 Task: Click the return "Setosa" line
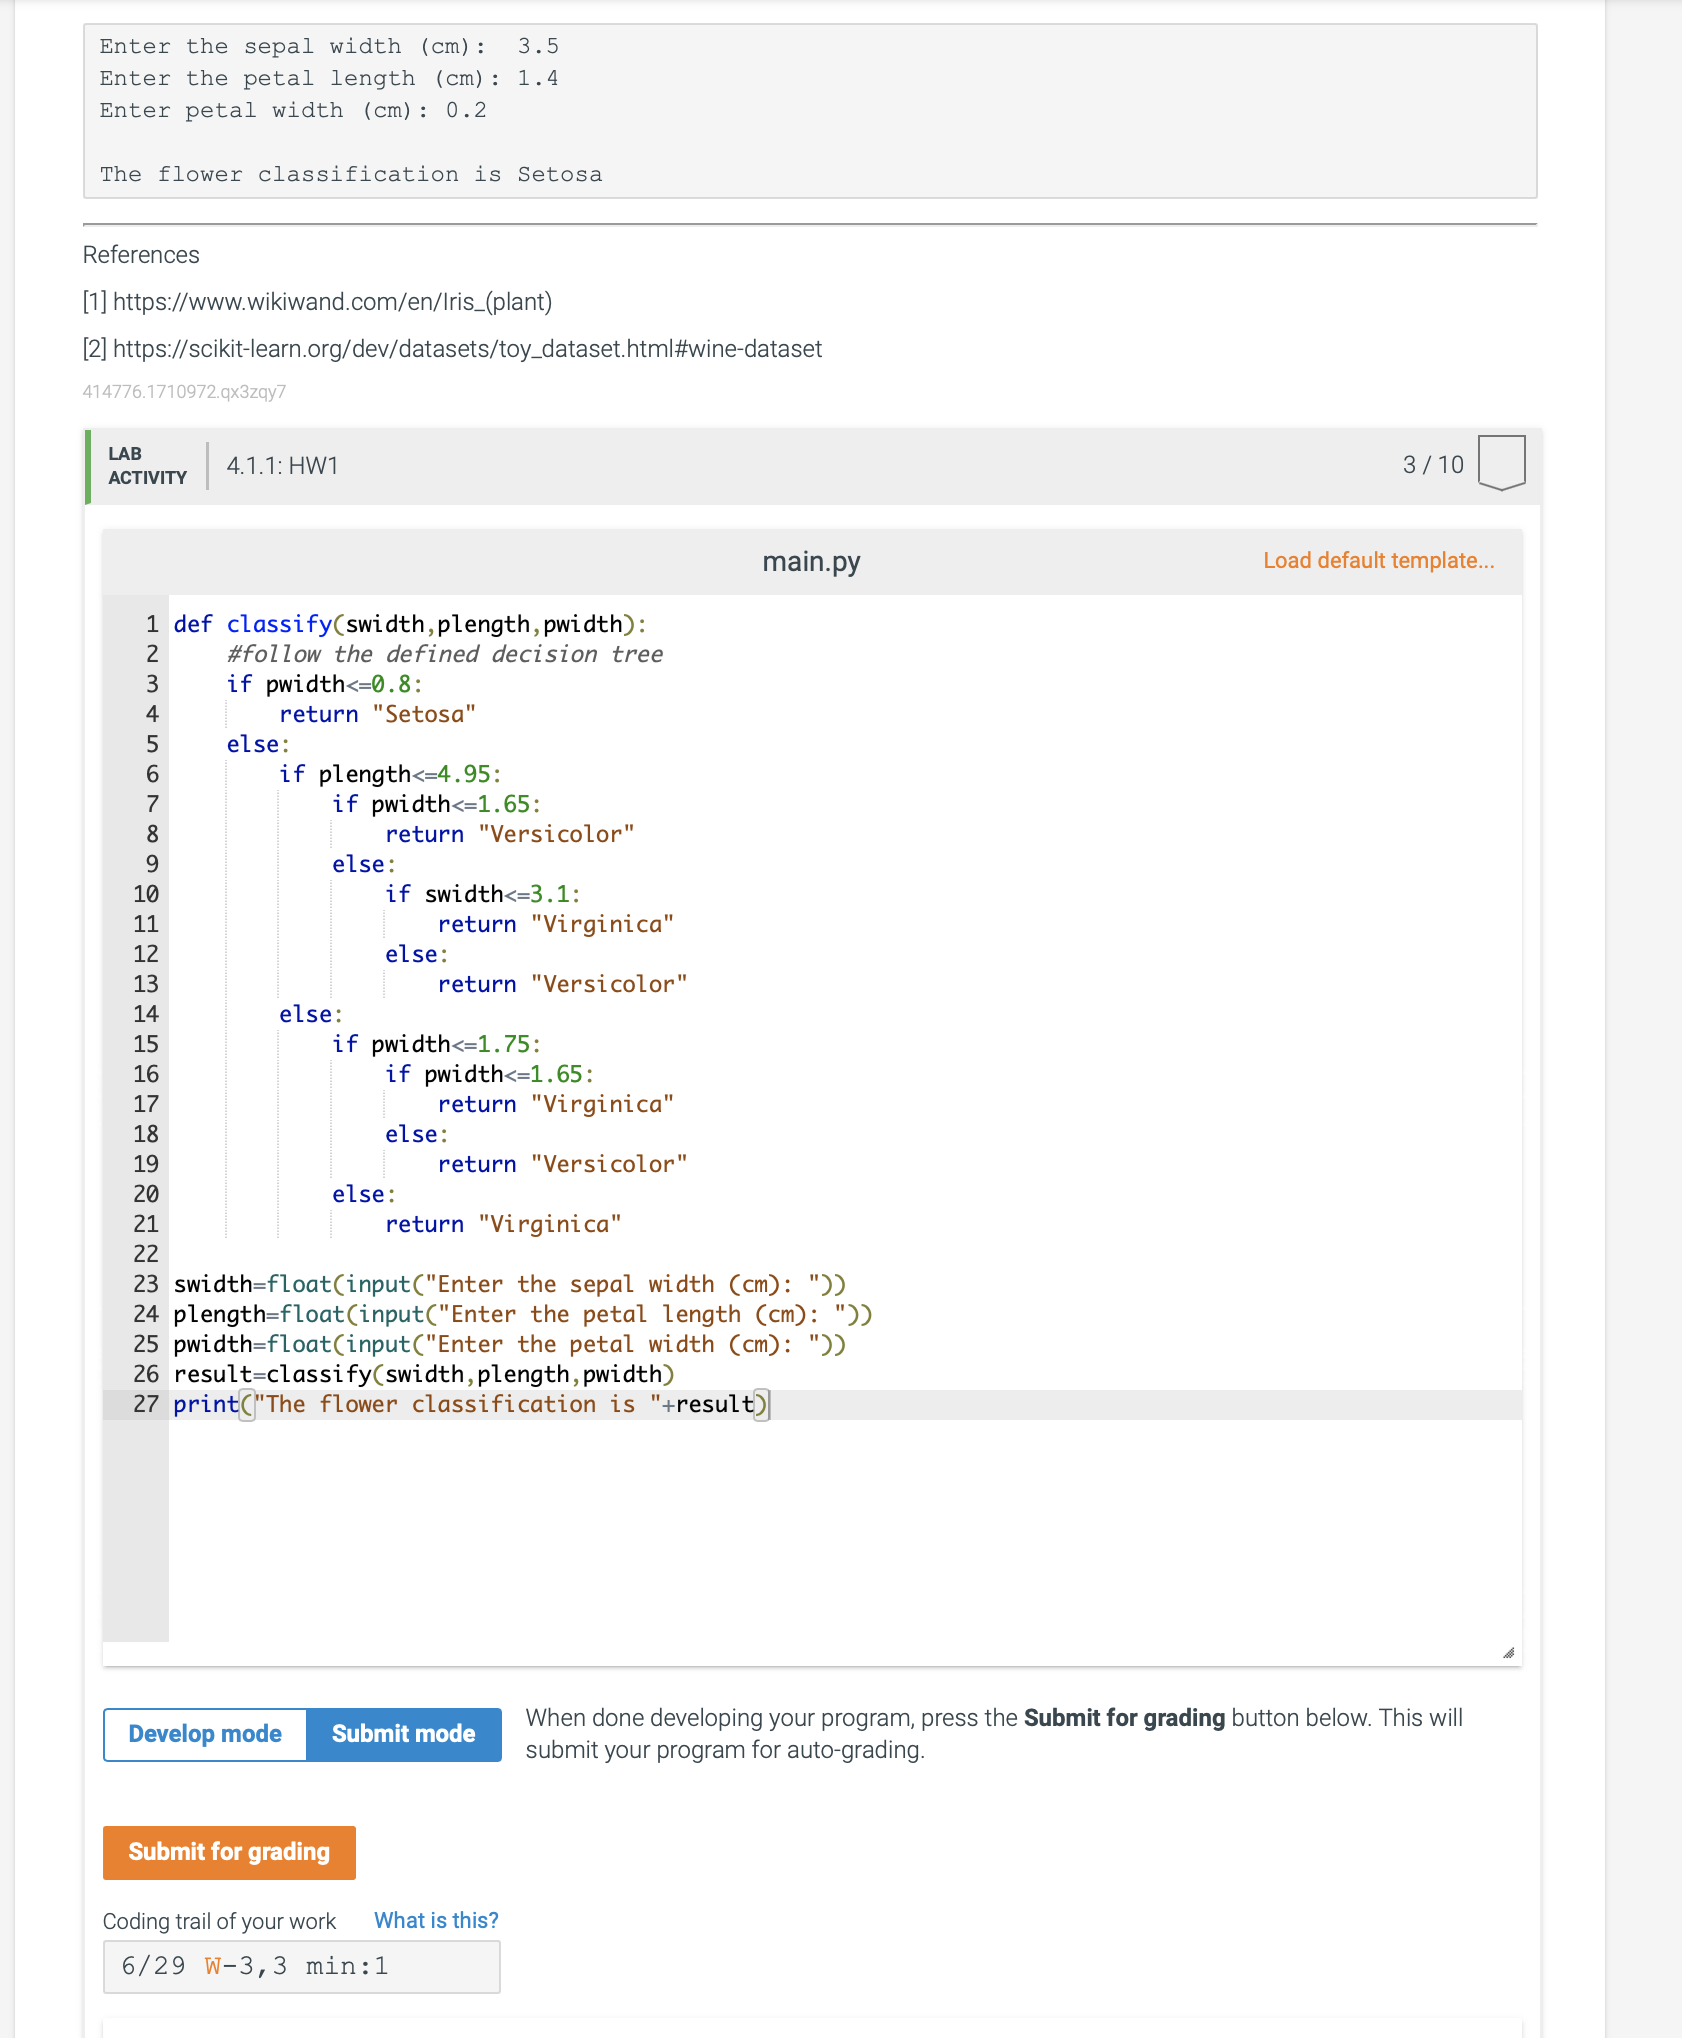point(378,714)
